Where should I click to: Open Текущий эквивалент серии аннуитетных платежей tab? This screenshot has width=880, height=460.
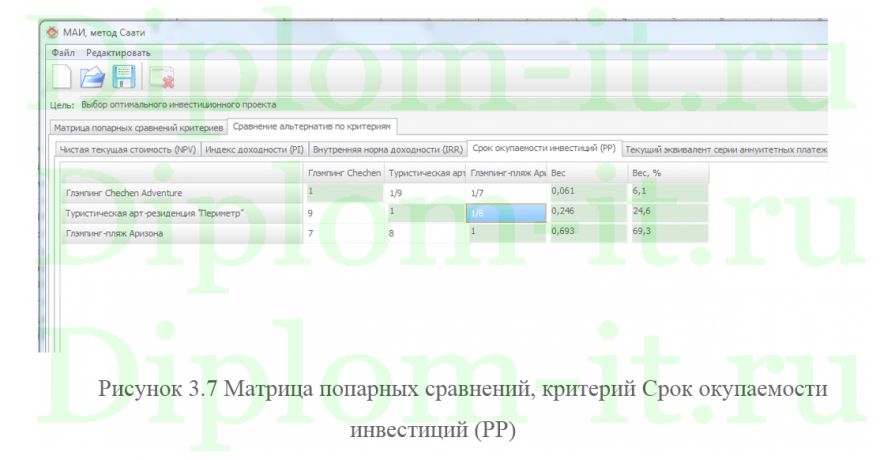pyautogui.click(x=726, y=150)
